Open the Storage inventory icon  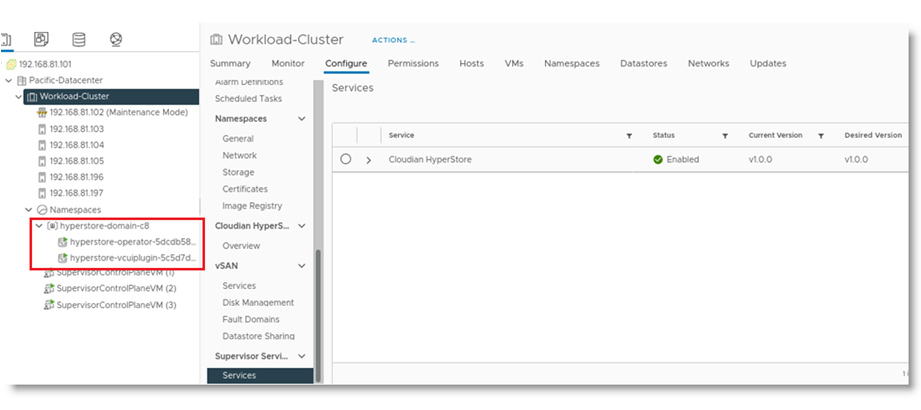78,39
